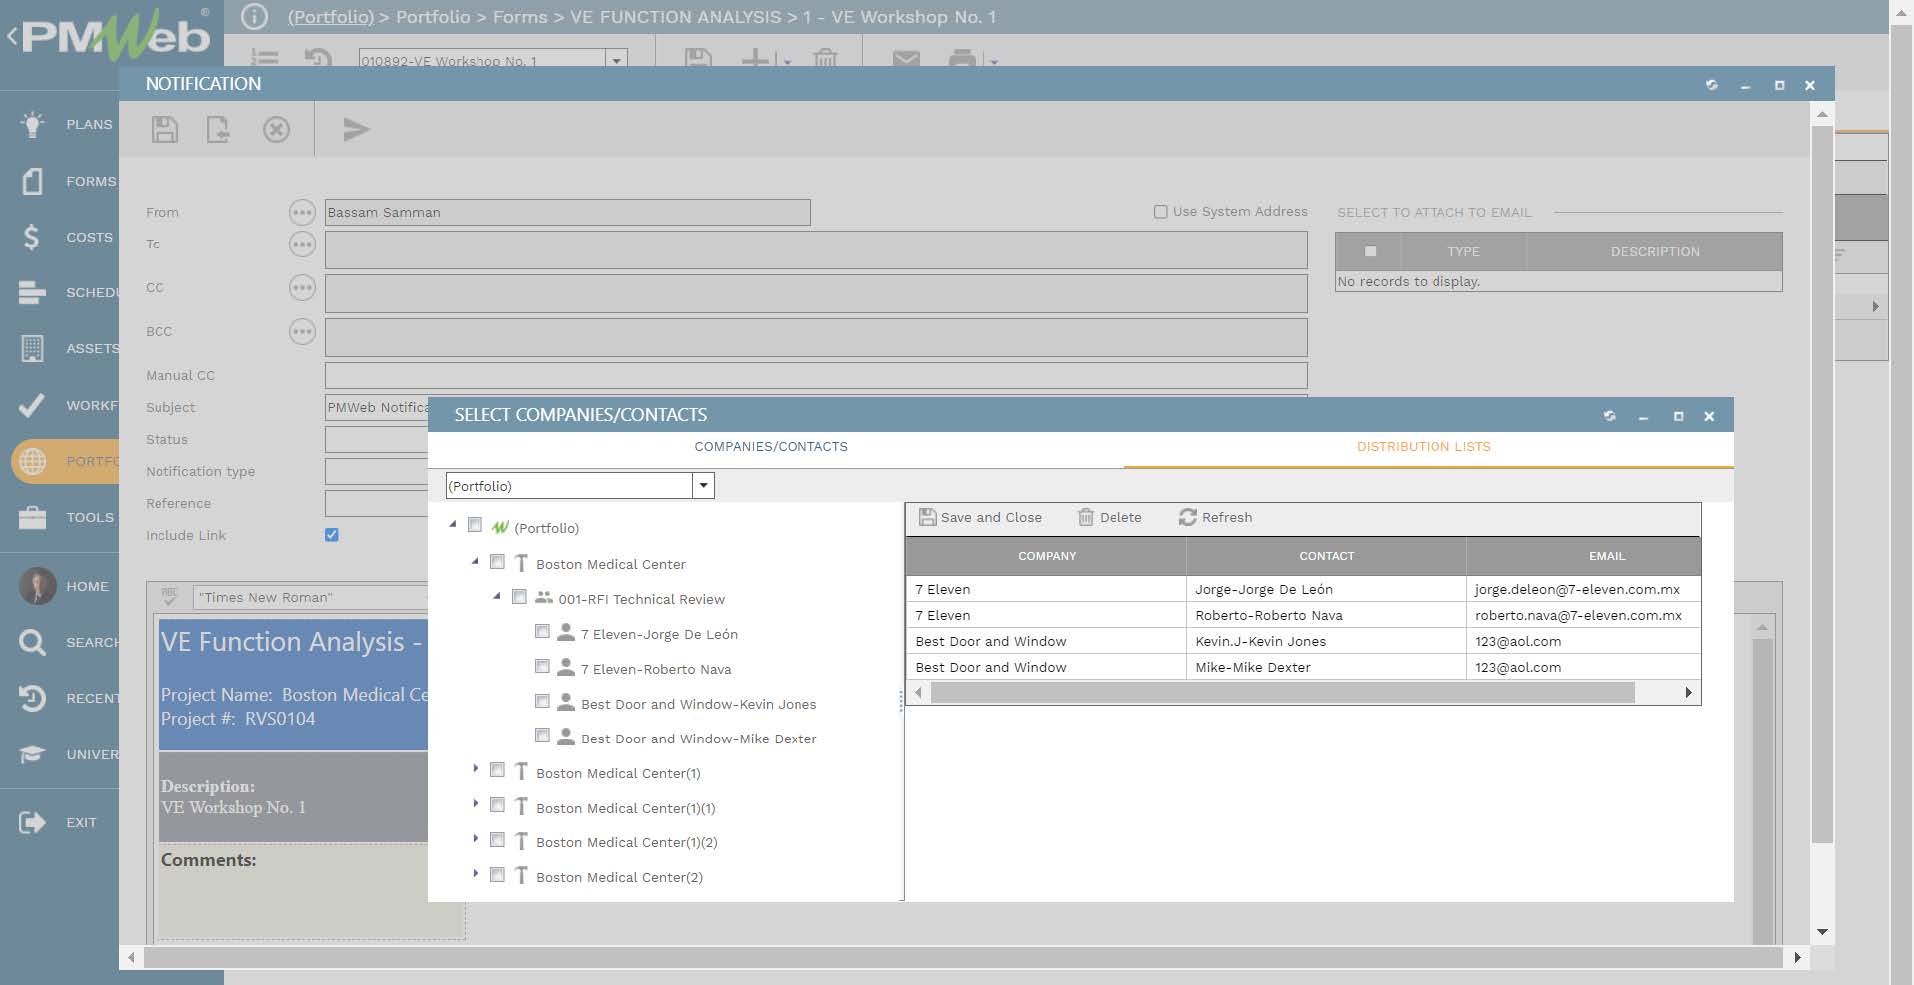Expand the Boston Medical Center(1) tree node
The image size is (1914, 985).
point(475,769)
